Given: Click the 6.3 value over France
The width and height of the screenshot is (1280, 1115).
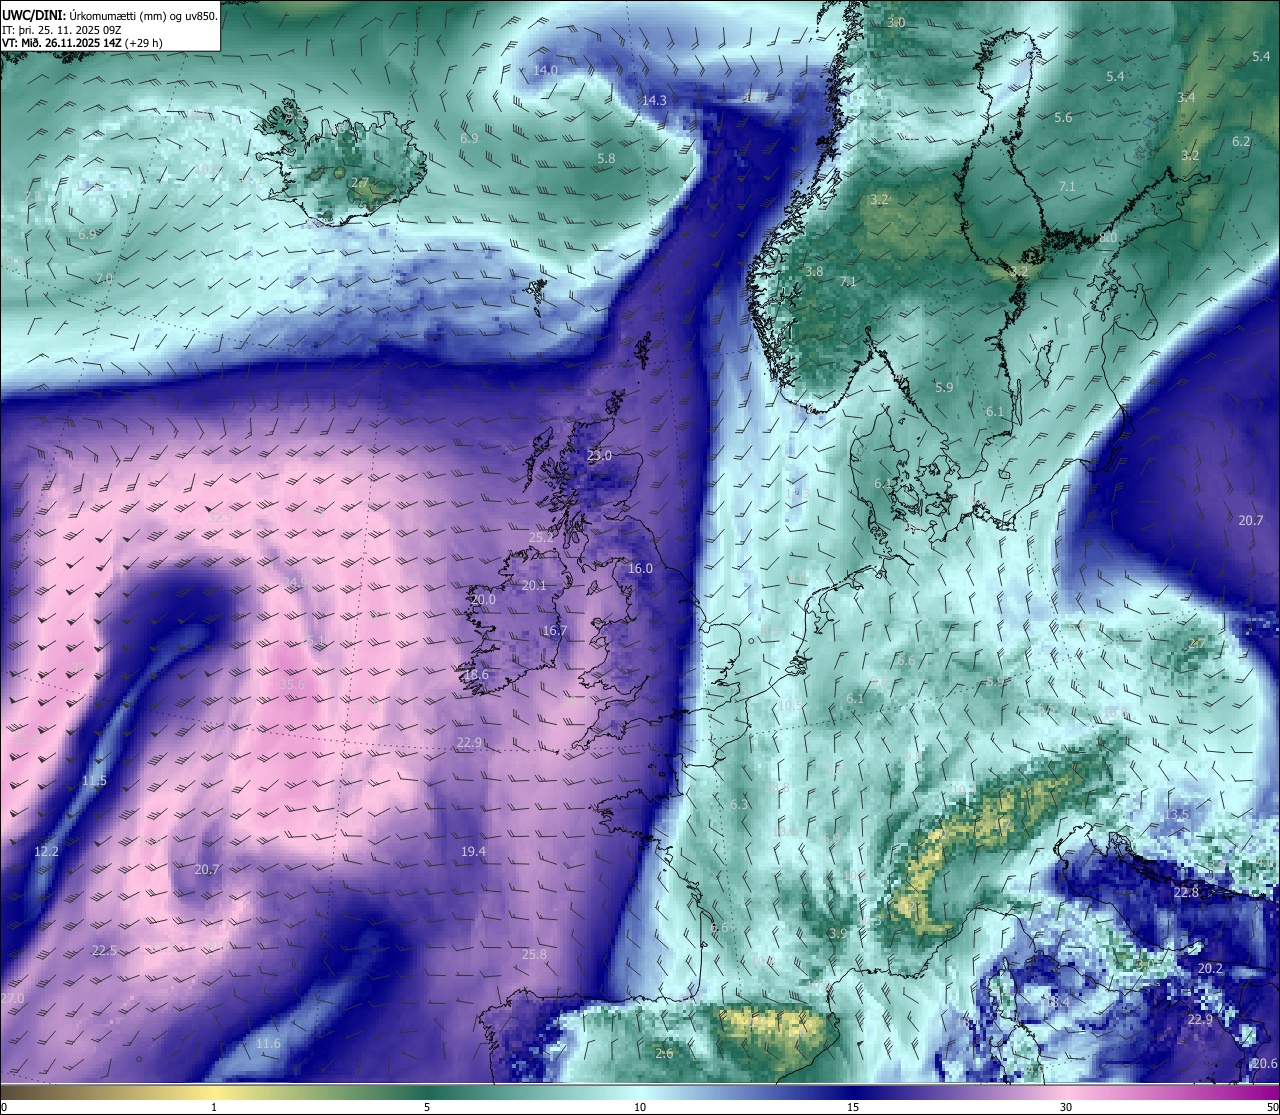Looking at the screenshot, I should [x=740, y=804].
